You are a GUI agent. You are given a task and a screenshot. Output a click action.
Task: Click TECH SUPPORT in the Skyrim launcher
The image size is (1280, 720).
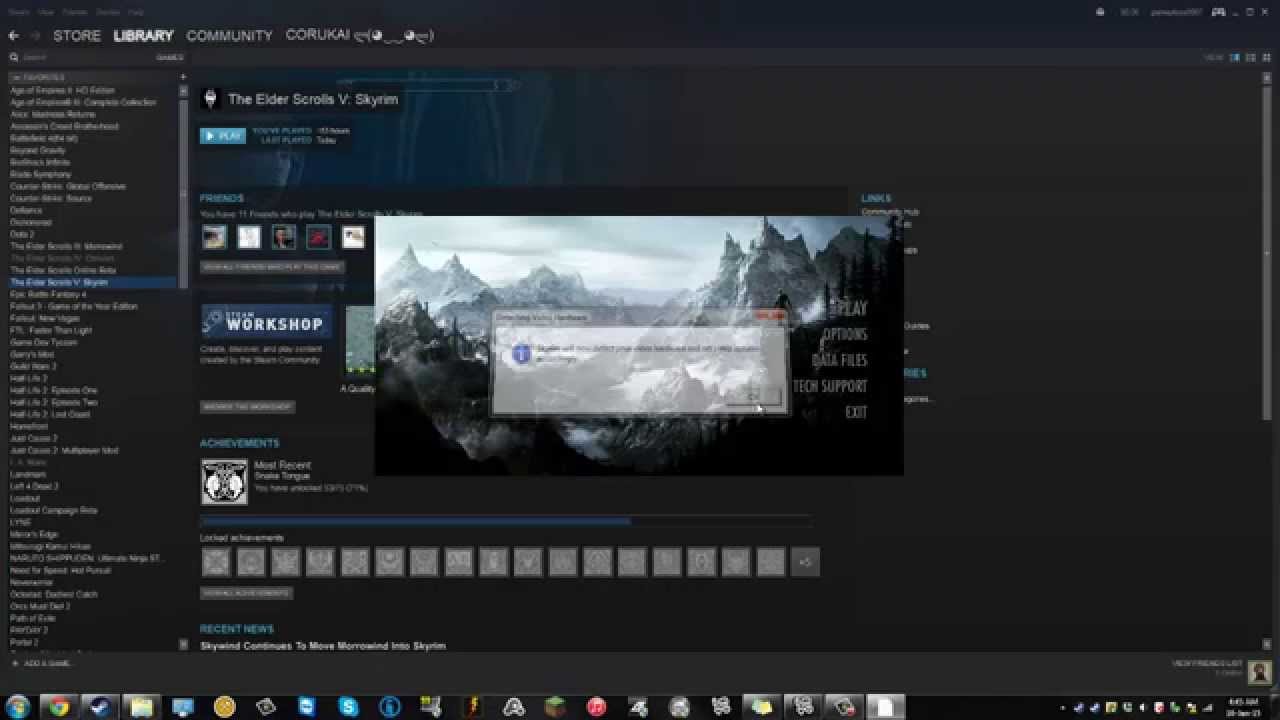coord(830,386)
